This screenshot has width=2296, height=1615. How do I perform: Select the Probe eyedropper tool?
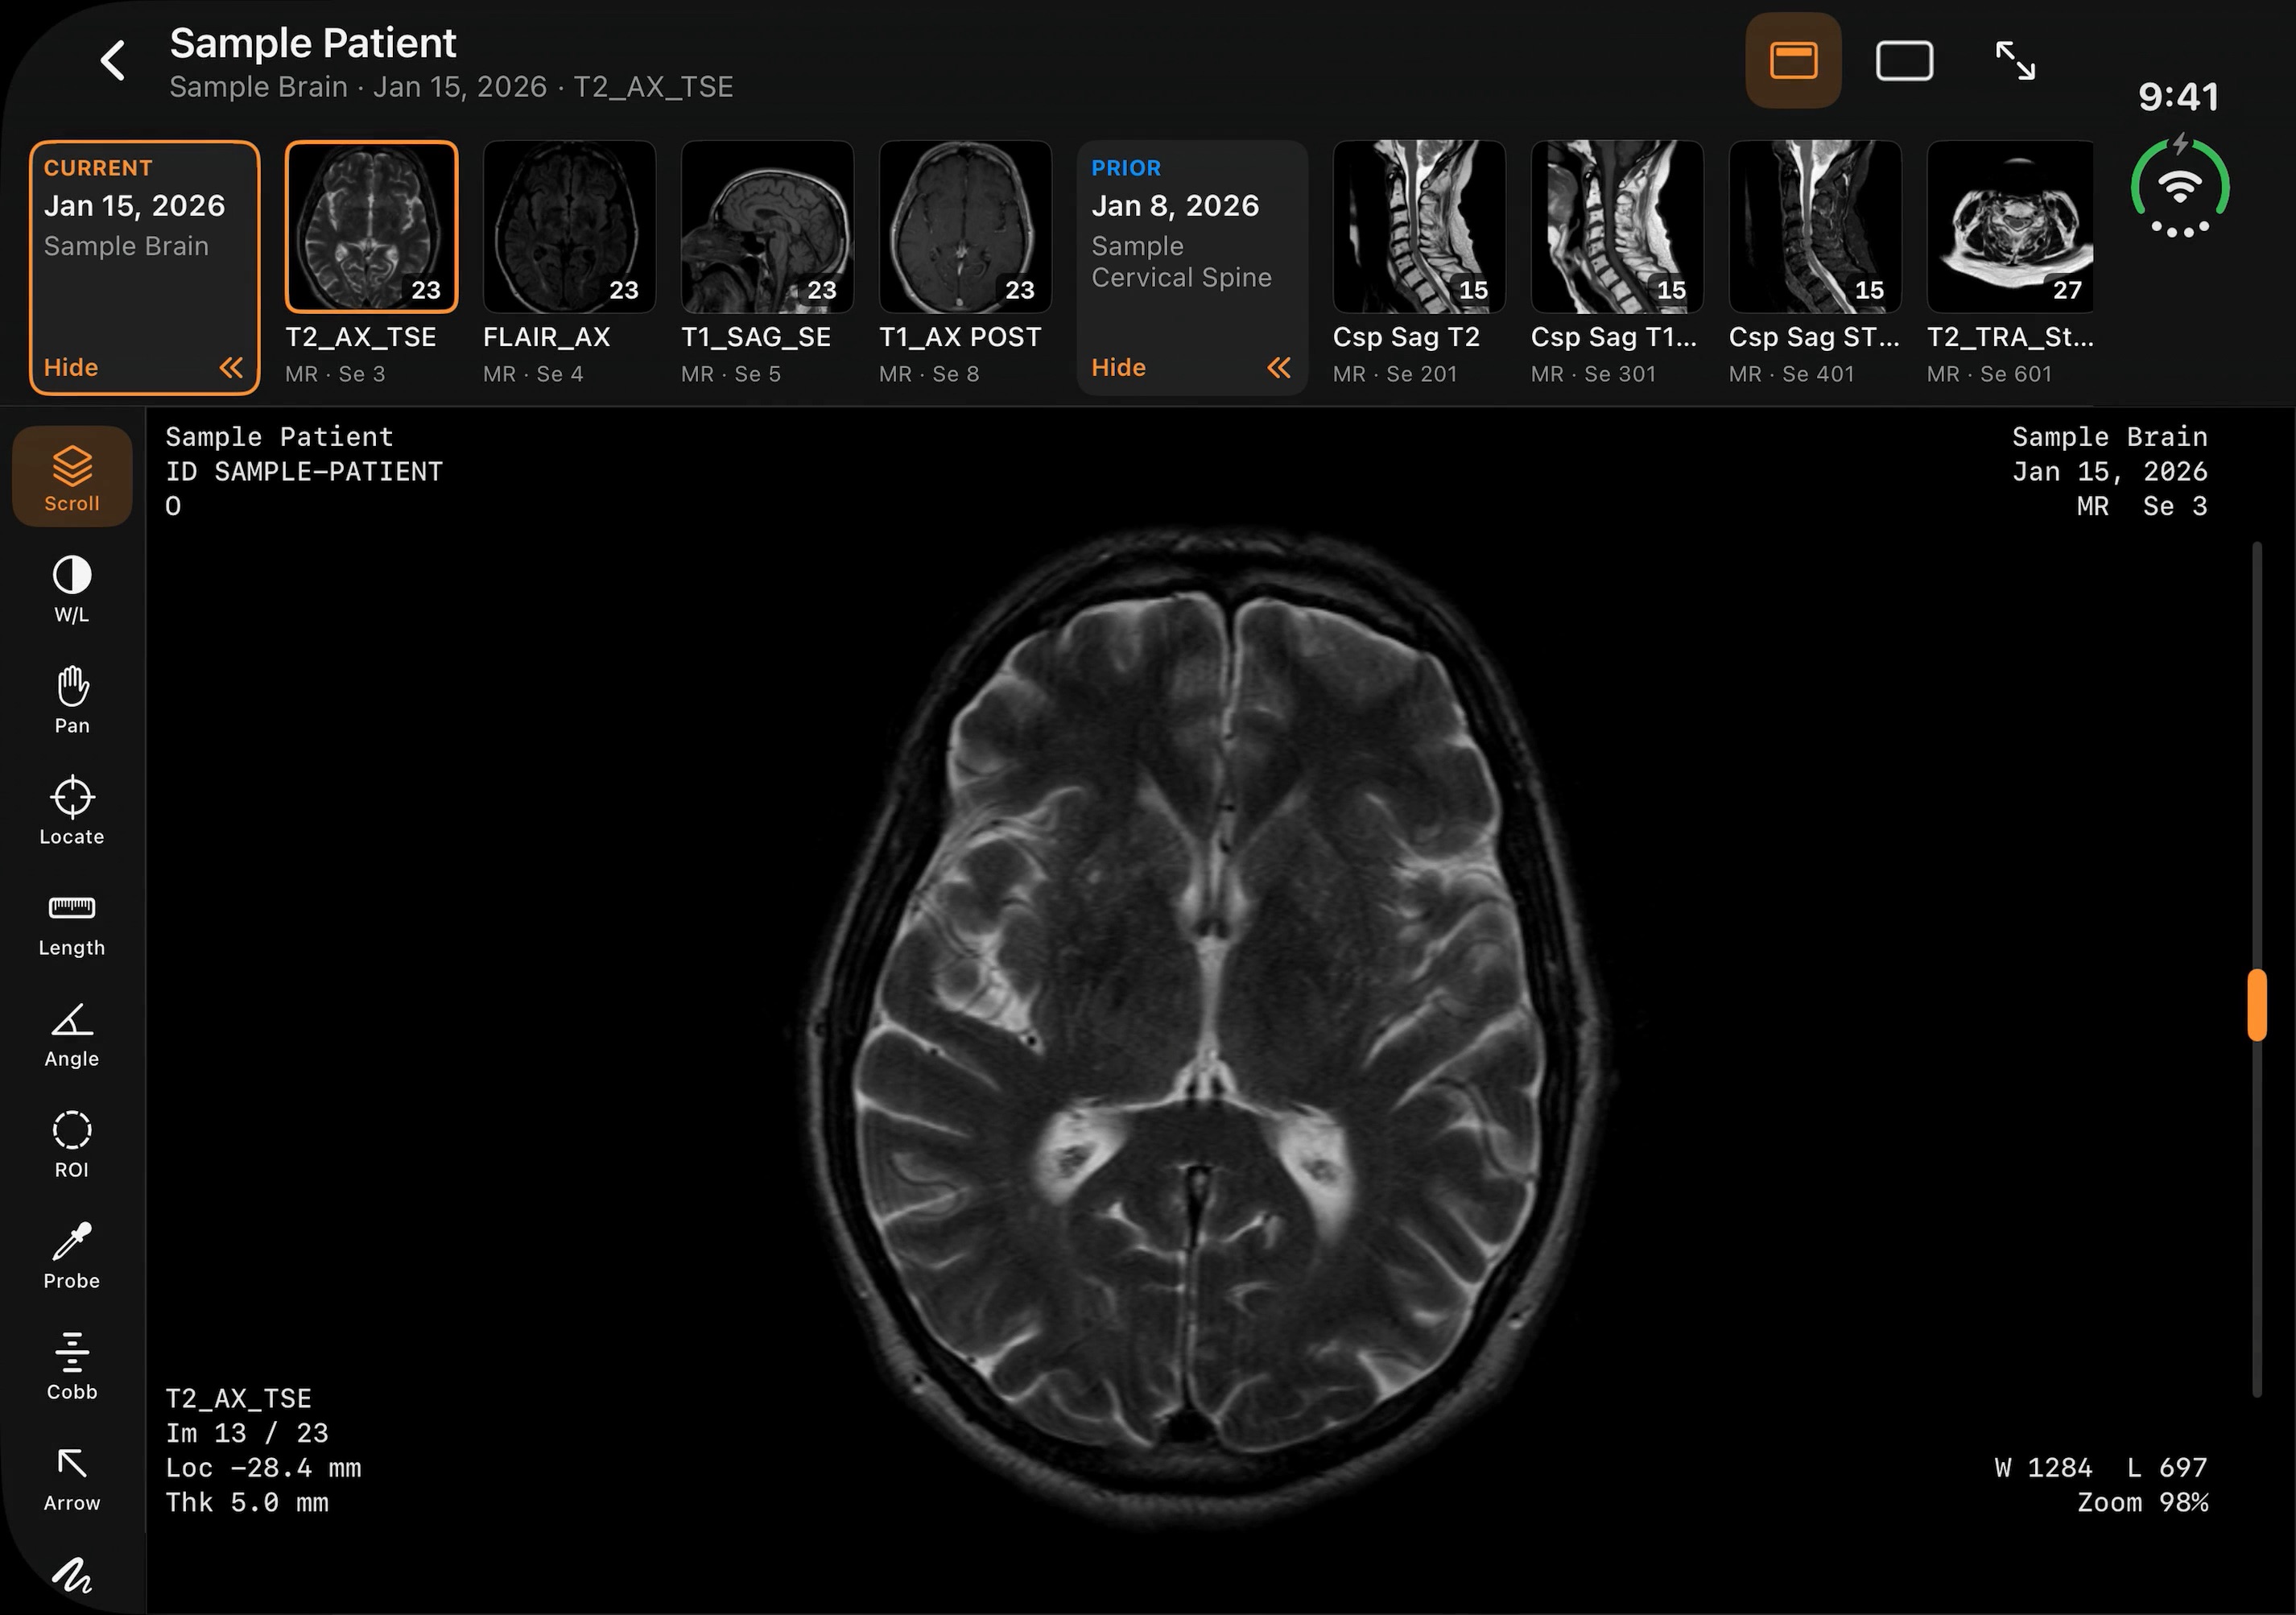coord(72,1255)
